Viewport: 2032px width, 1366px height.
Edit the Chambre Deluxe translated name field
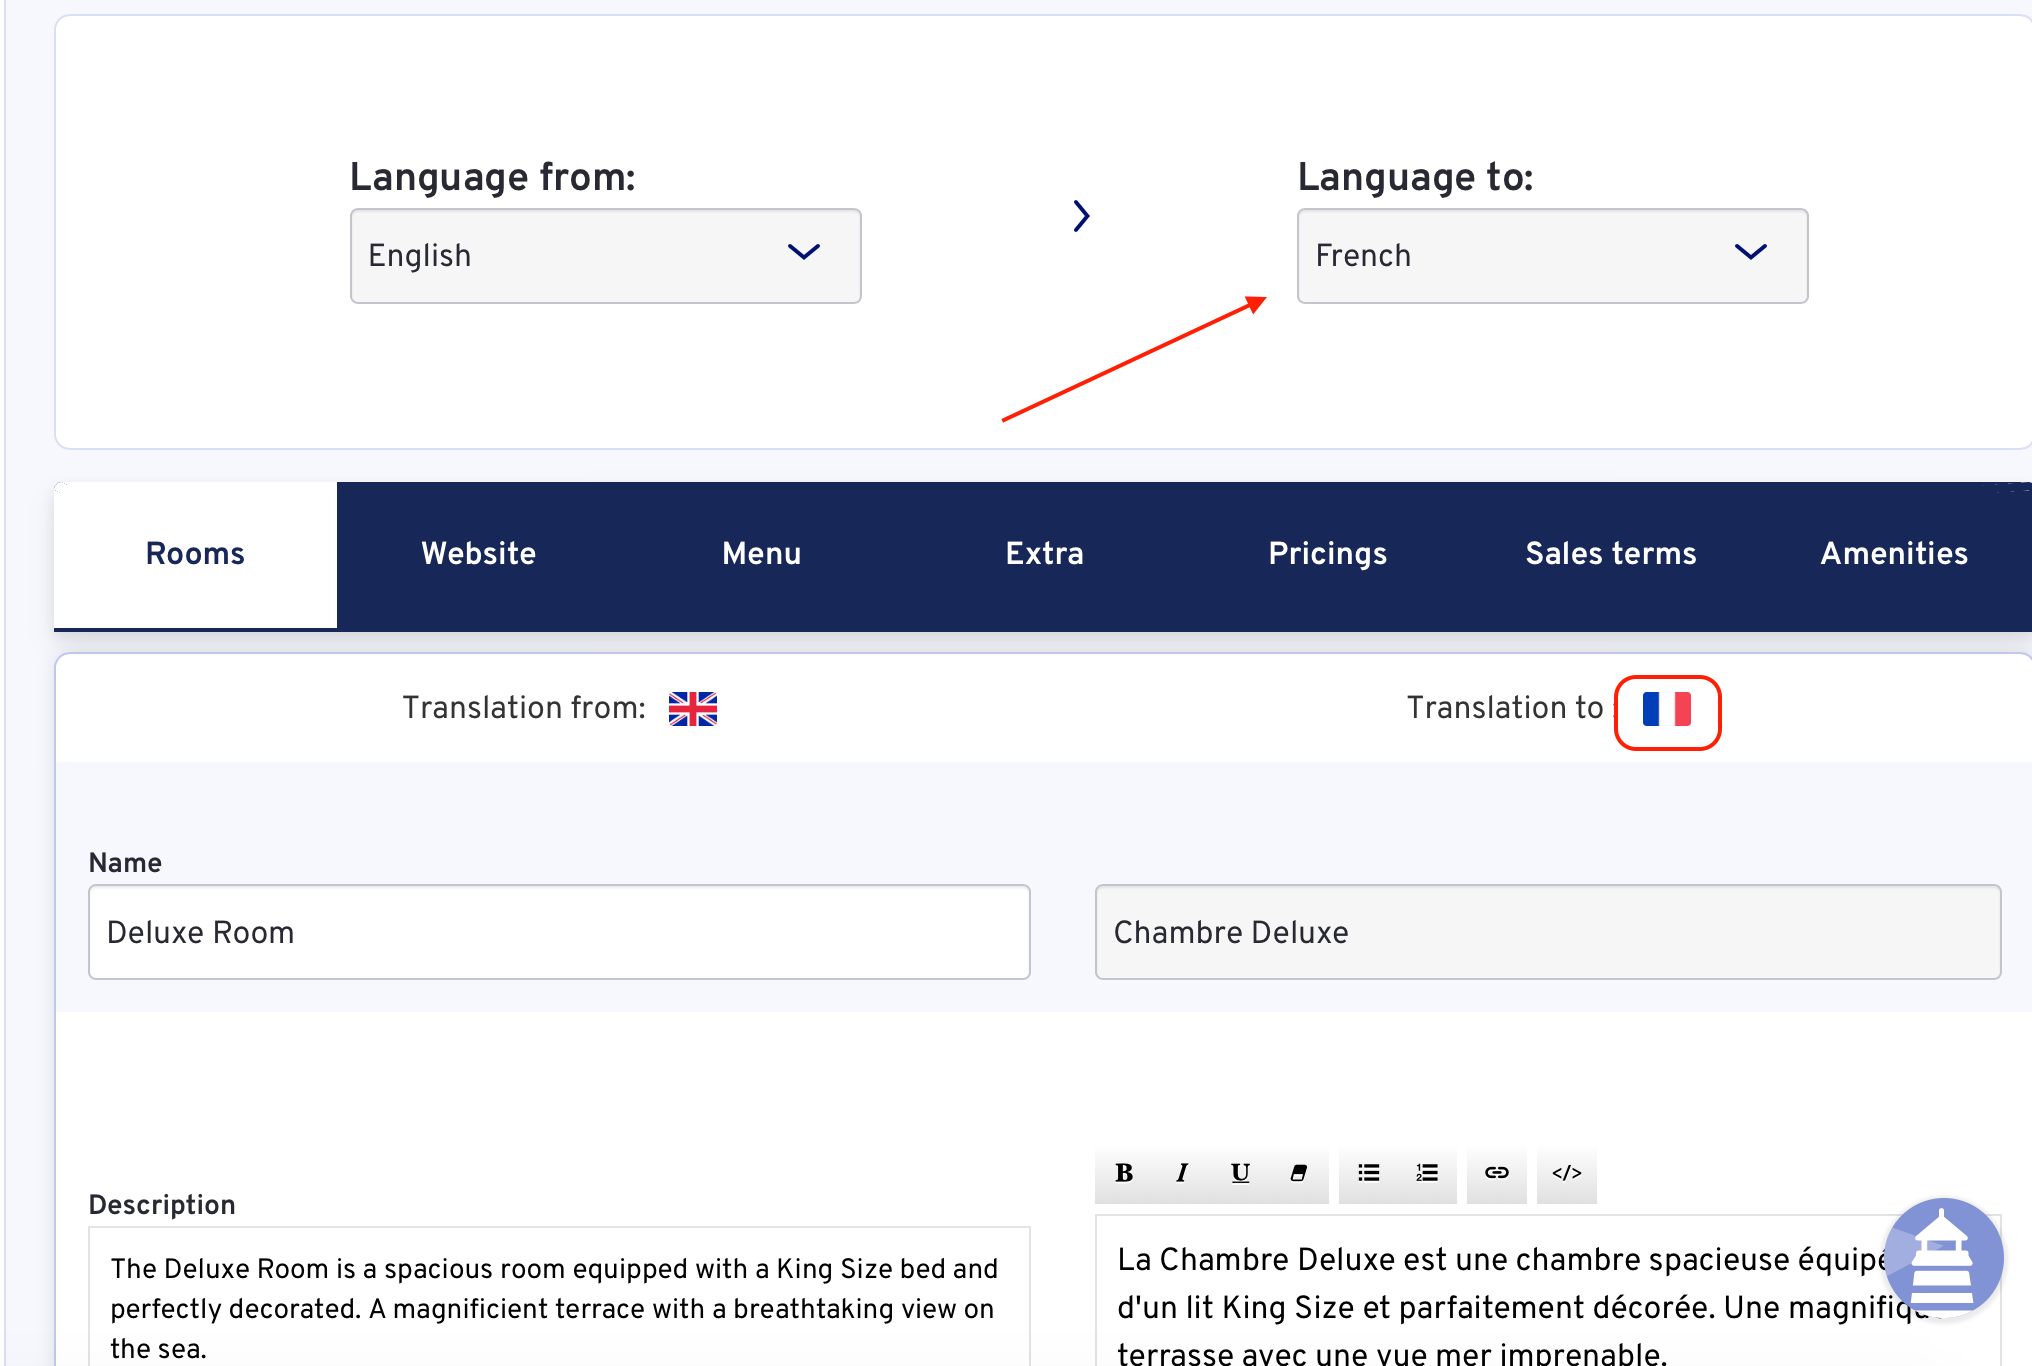(x=1548, y=932)
